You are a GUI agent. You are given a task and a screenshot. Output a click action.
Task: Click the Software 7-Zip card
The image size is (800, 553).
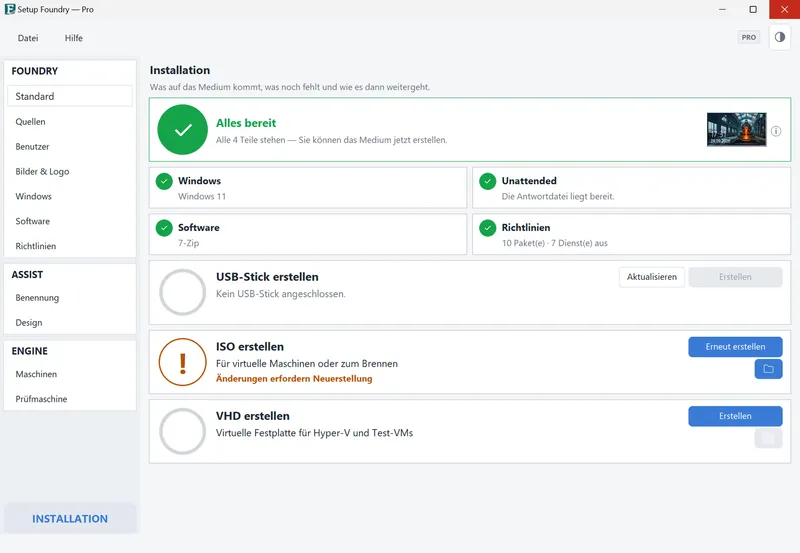[x=308, y=234]
